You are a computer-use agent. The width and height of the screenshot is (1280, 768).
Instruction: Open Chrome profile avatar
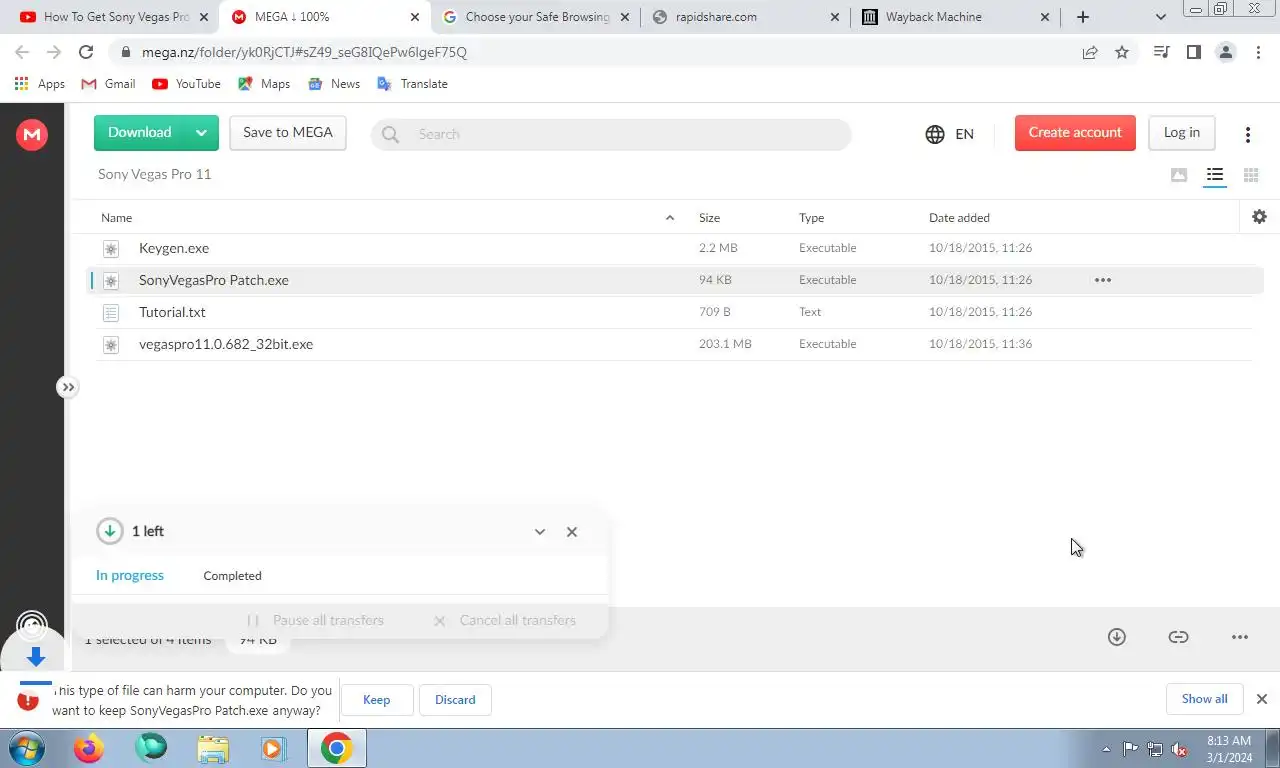[1226, 52]
